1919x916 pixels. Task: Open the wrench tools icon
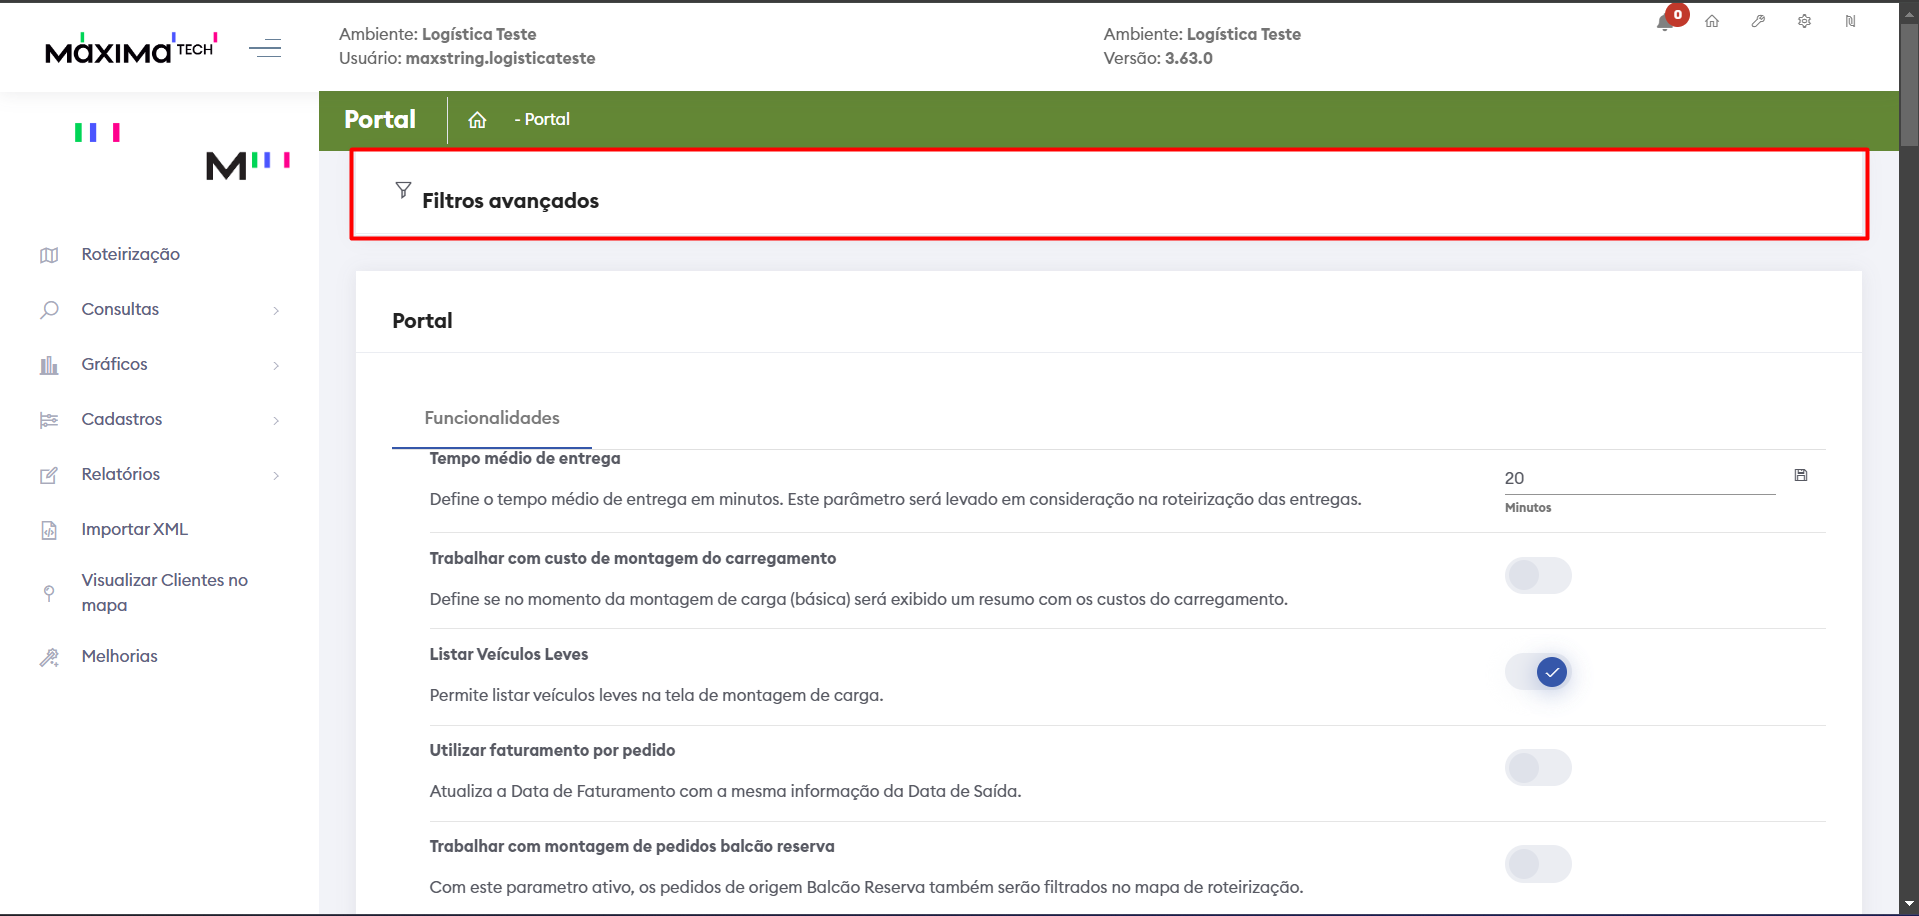click(1758, 21)
